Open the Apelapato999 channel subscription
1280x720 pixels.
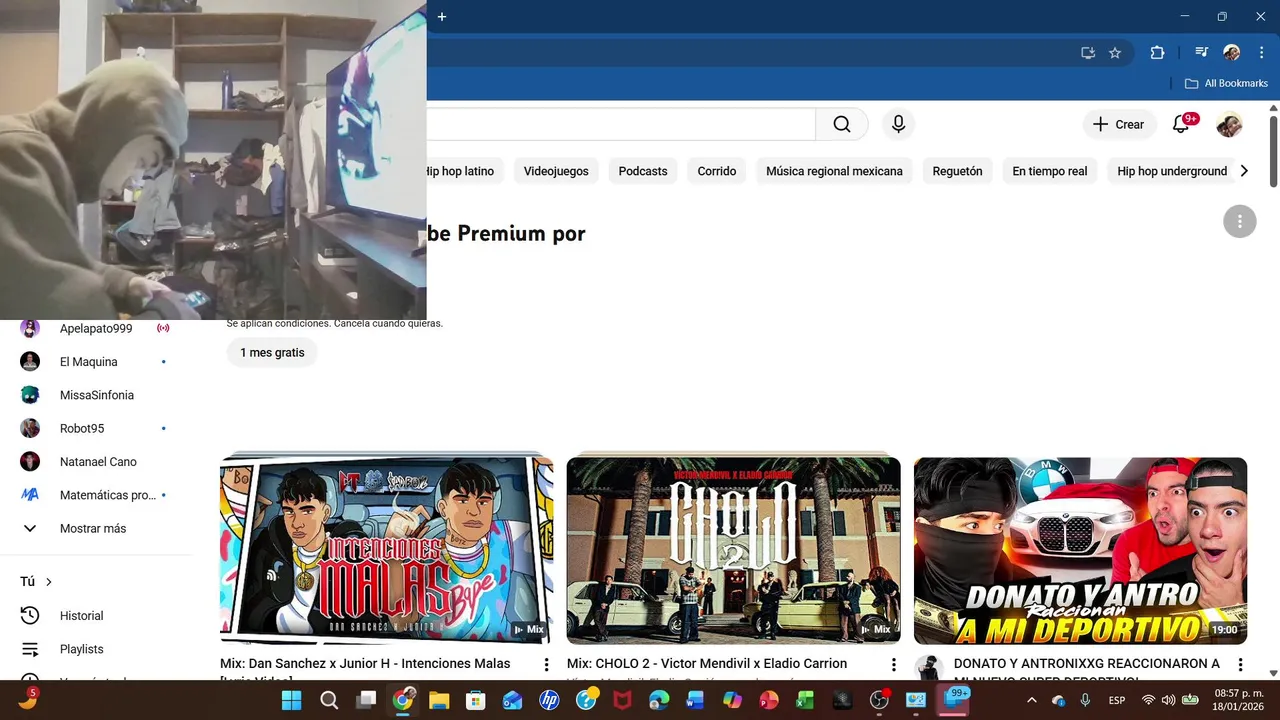coord(96,328)
